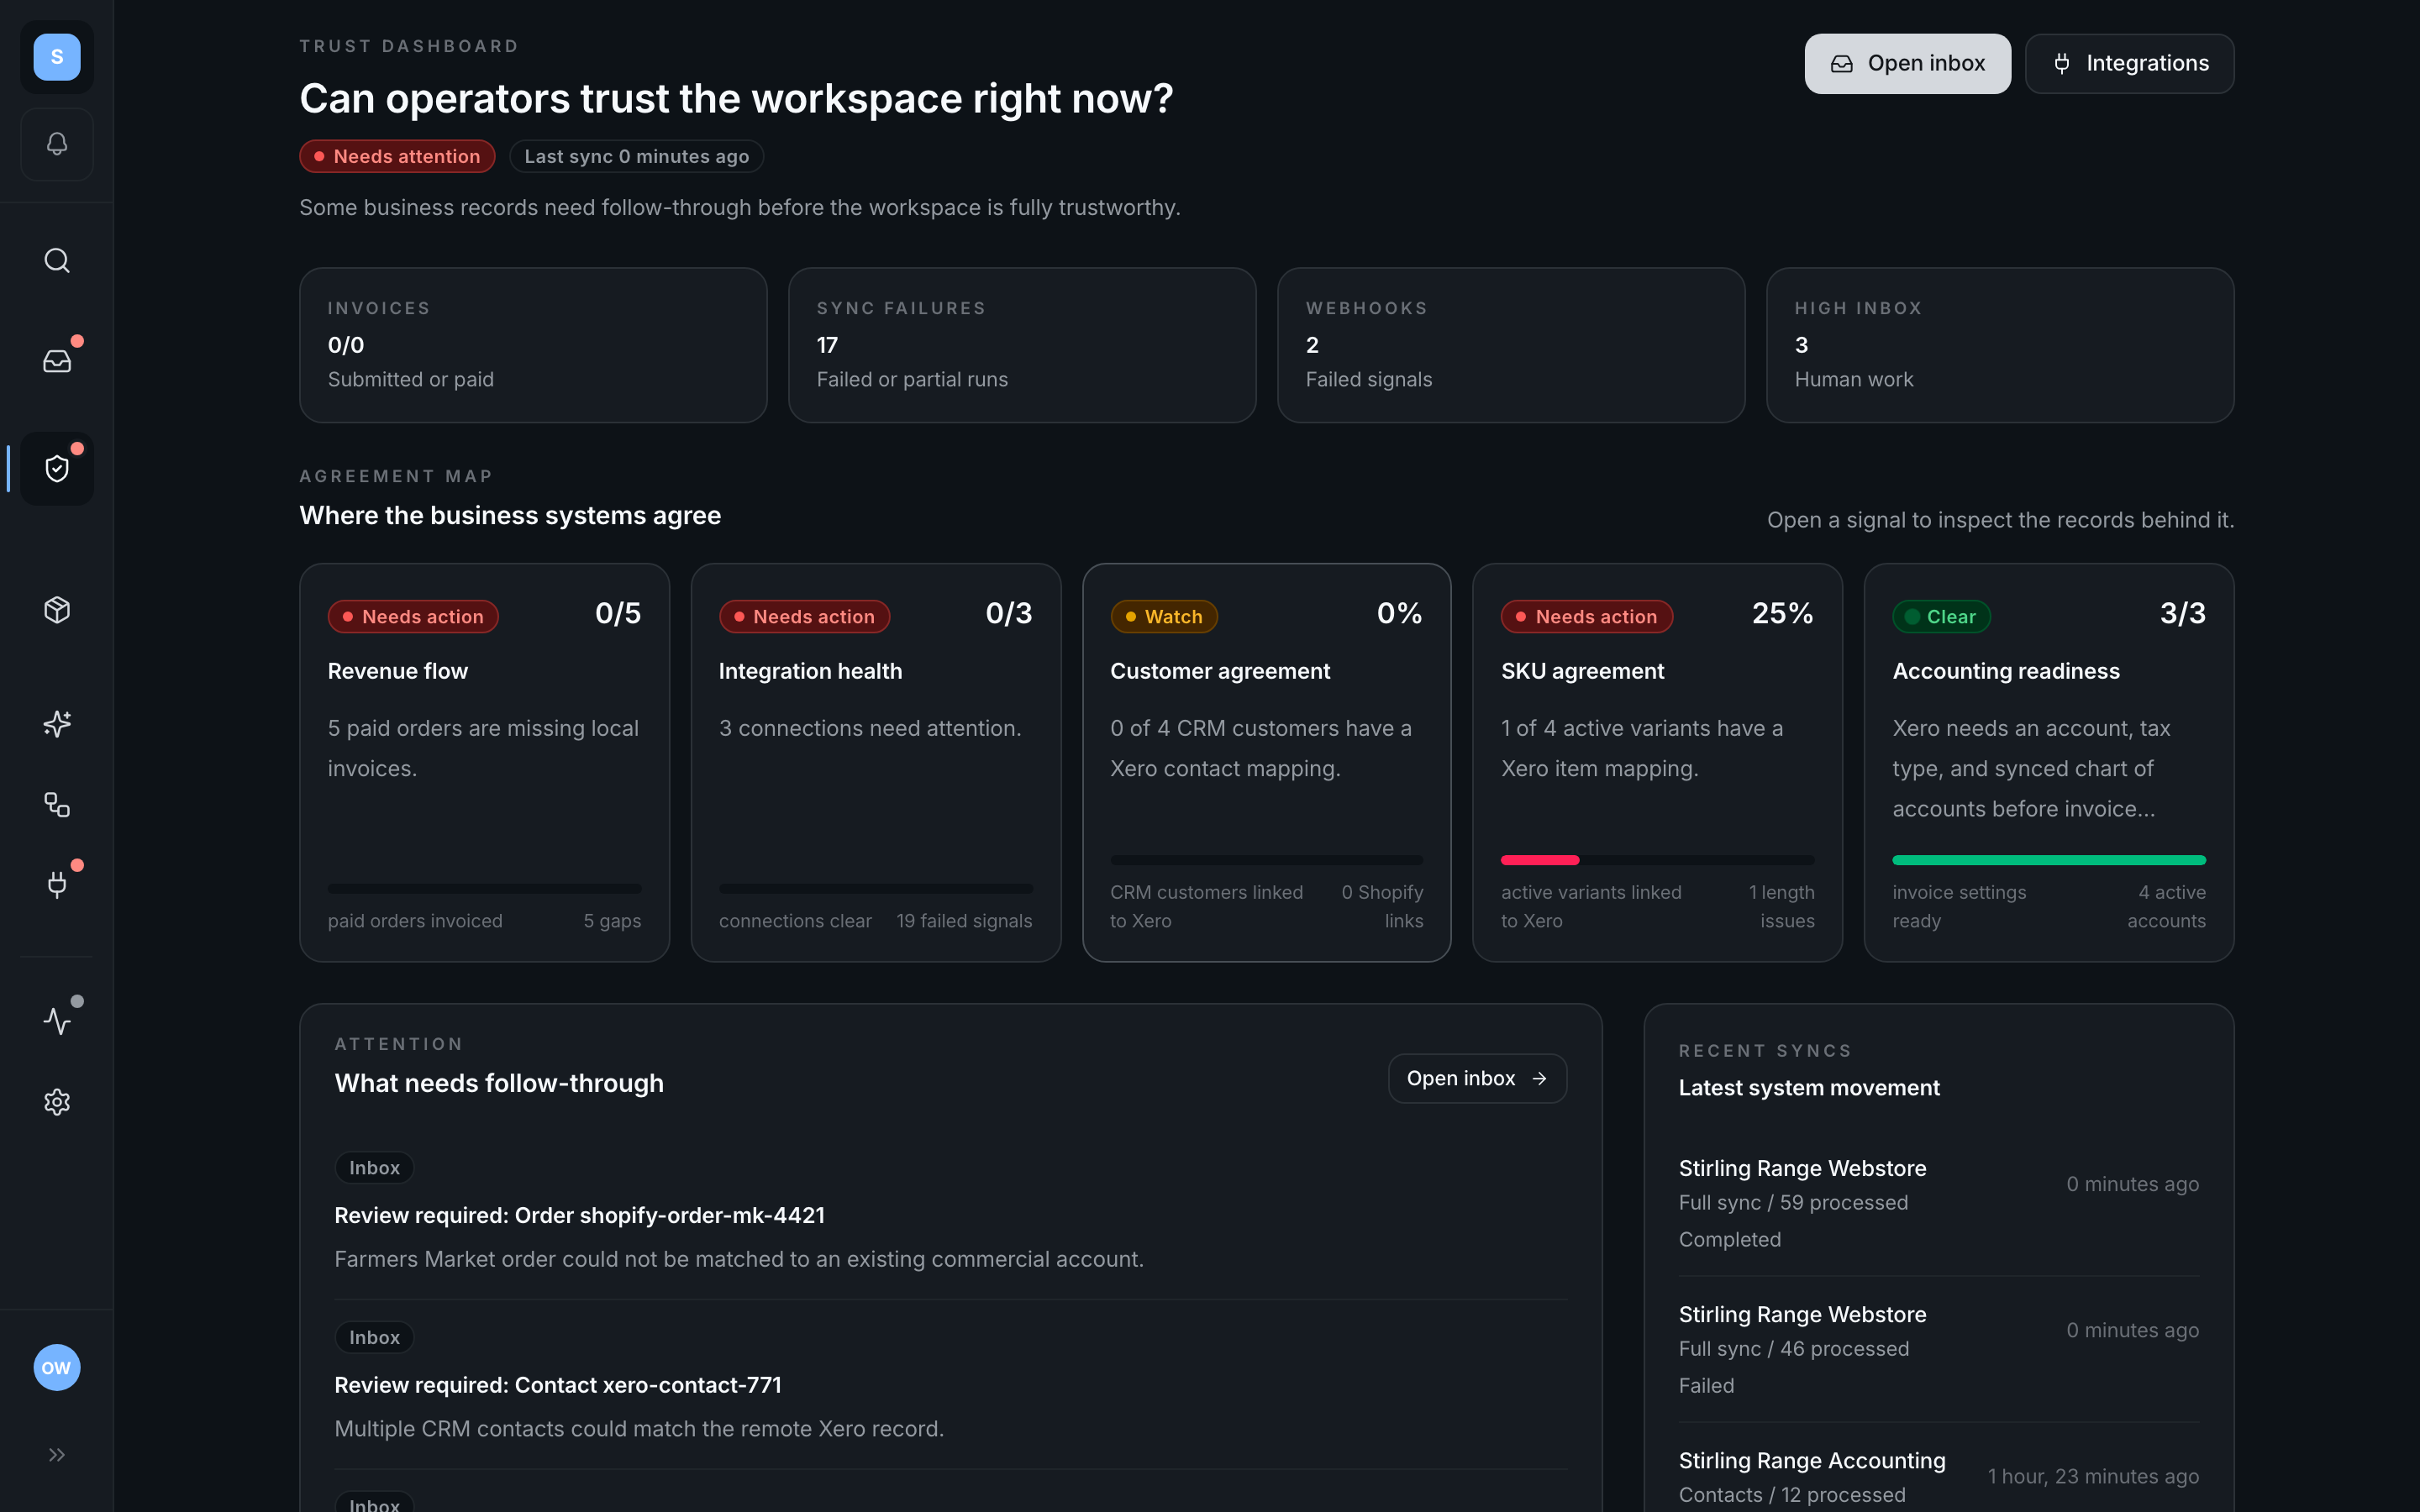Open the 46 processed failed Webstore sync
Image resolution: width=2420 pixels, height=1512 pixels.
click(1938, 1349)
